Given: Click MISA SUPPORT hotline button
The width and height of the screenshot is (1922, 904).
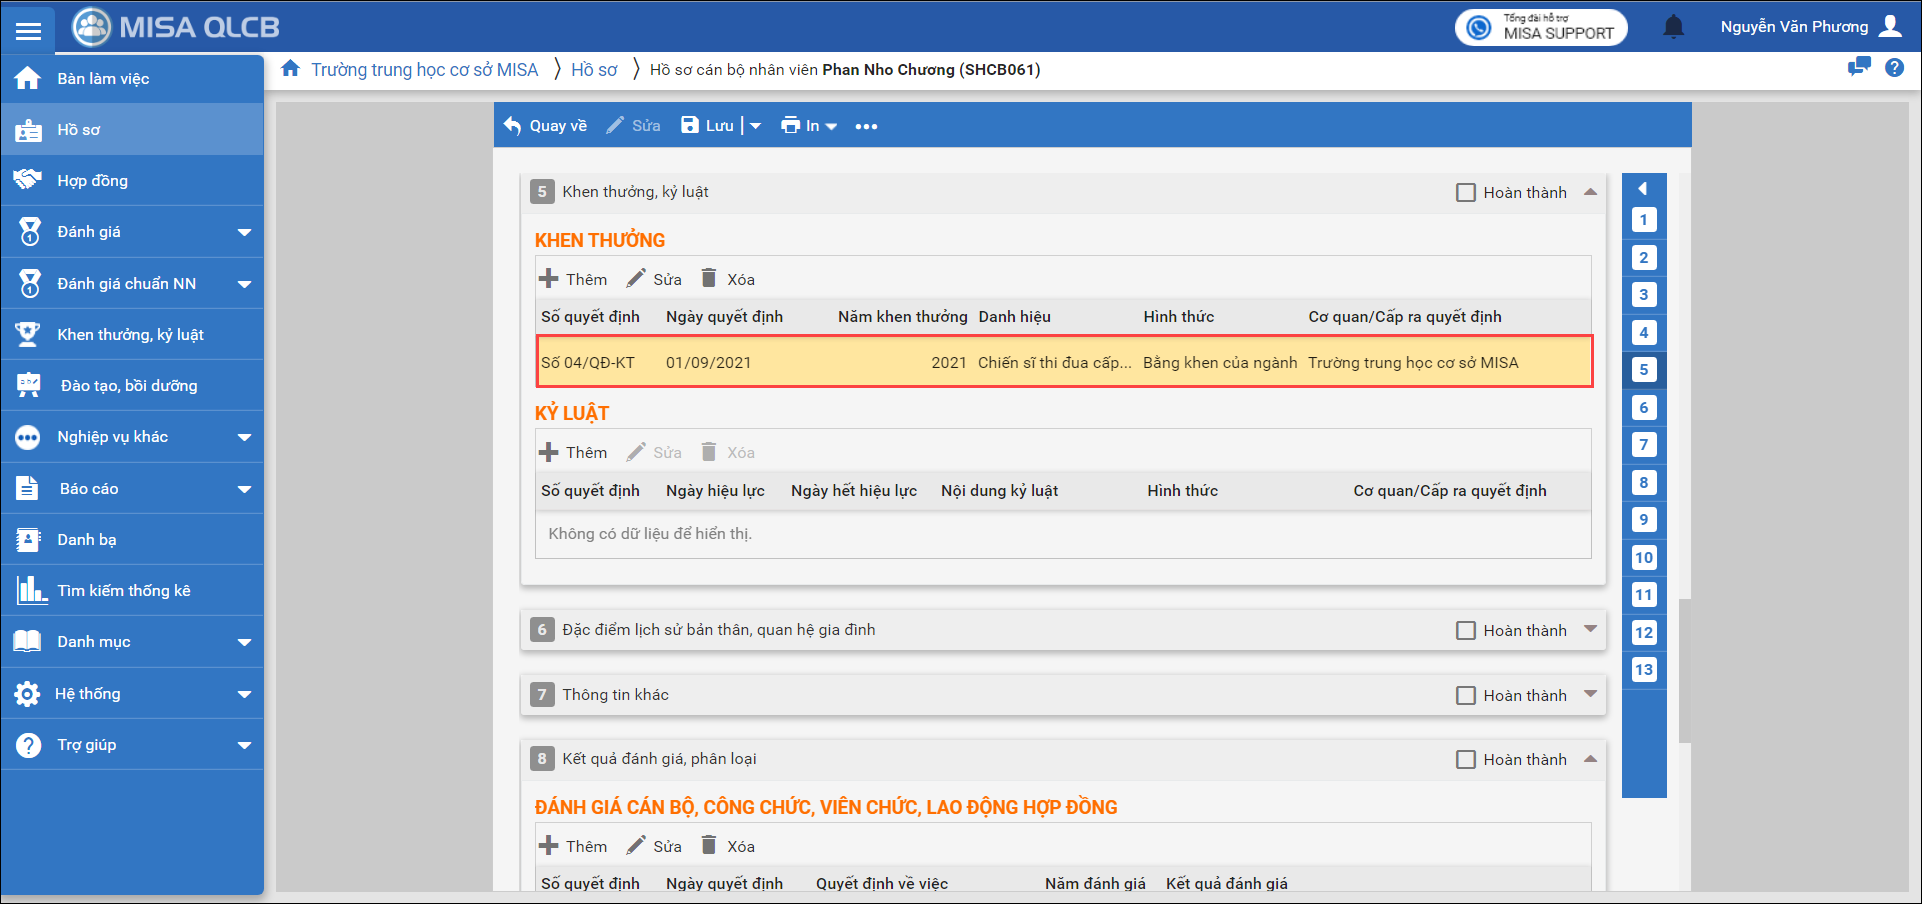Looking at the screenshot, I should point(1540,27).
